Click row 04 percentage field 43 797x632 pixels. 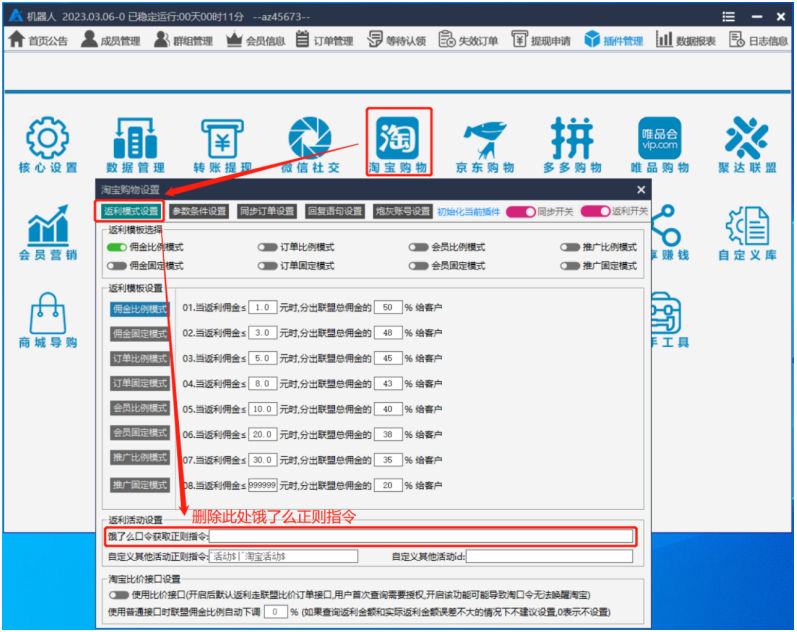pos(388,383)
